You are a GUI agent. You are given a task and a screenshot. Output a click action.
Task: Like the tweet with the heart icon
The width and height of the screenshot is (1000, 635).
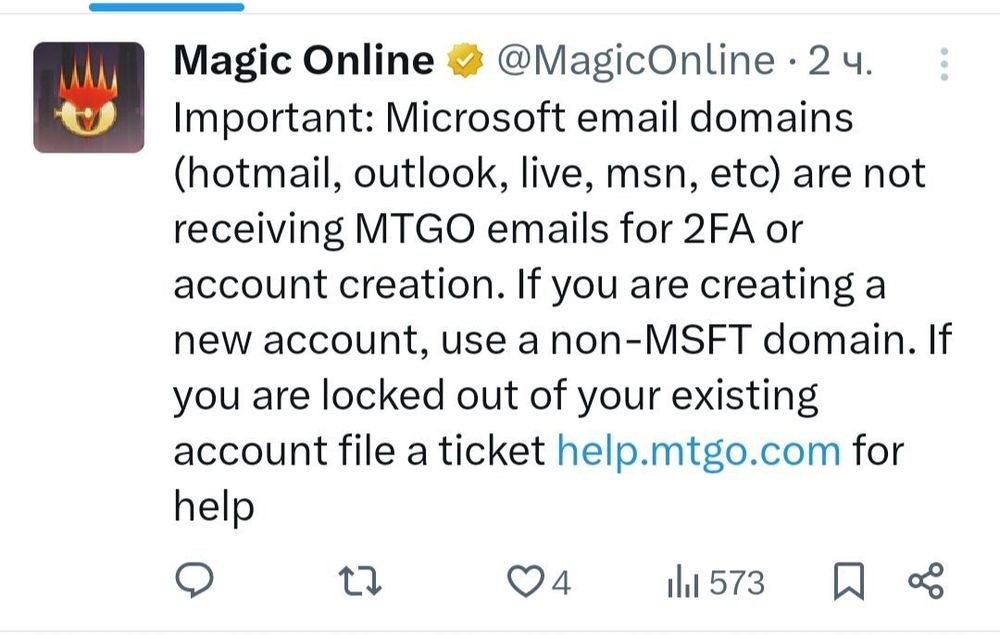tap(523, 581)
